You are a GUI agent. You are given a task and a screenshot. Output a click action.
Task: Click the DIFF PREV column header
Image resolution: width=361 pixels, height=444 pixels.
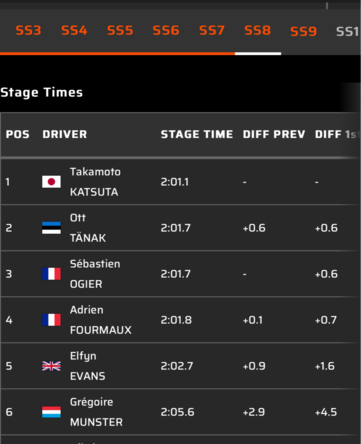tap(274, 134)
